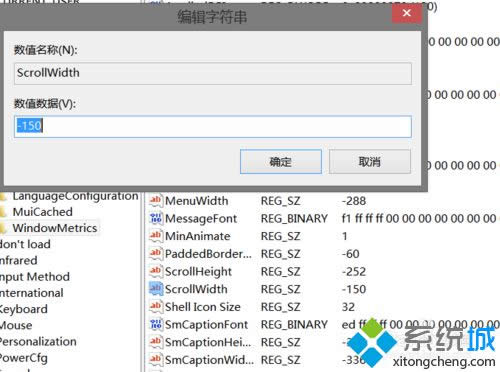Select the Input Method registry key
The image size is (500, 372).
35,277
